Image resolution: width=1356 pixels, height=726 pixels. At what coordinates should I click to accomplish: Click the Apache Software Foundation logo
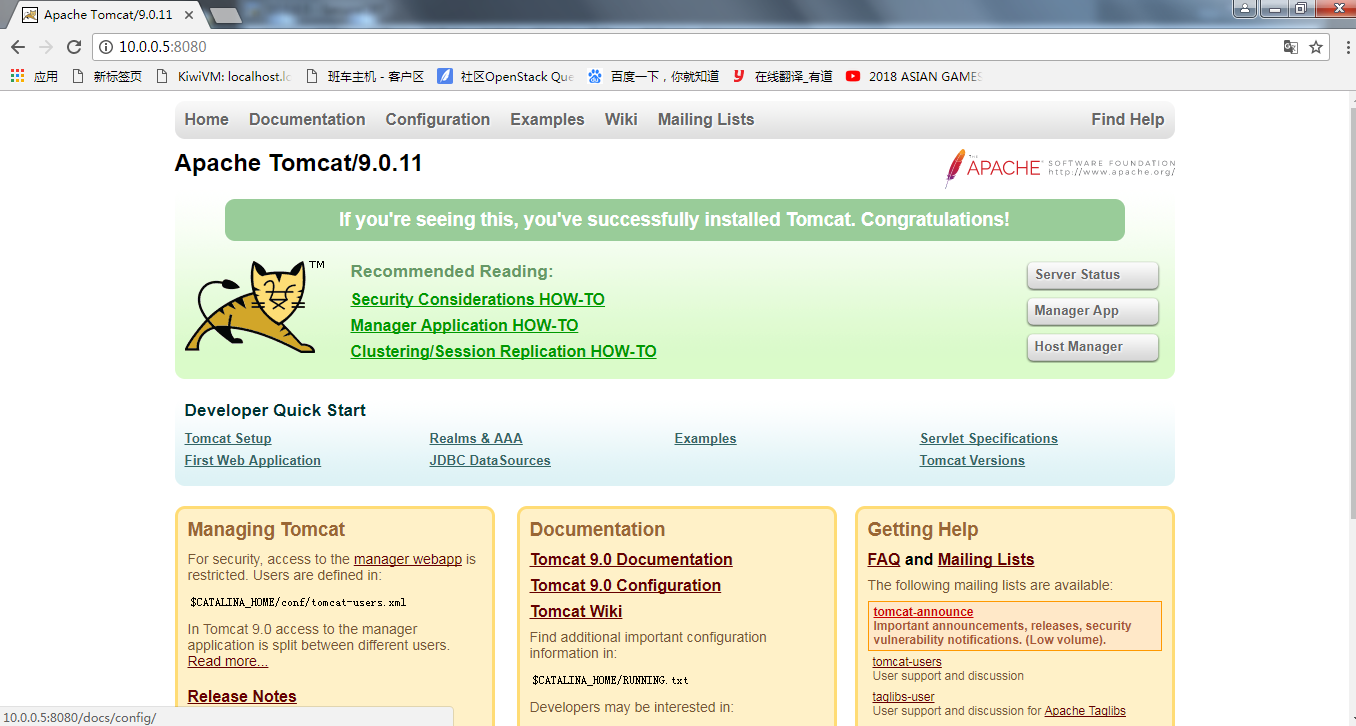point(1060,168)
